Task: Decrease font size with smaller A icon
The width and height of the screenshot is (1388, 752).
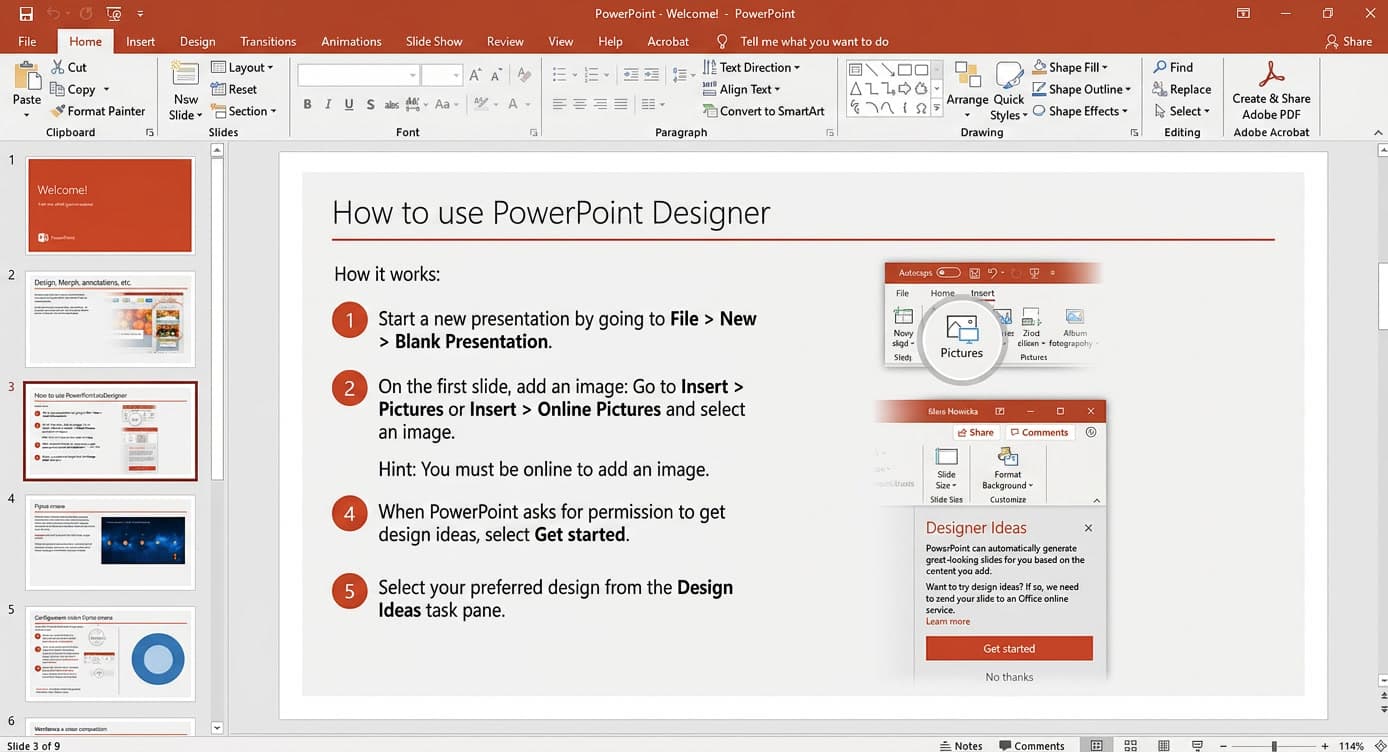Action: point(496,75)
